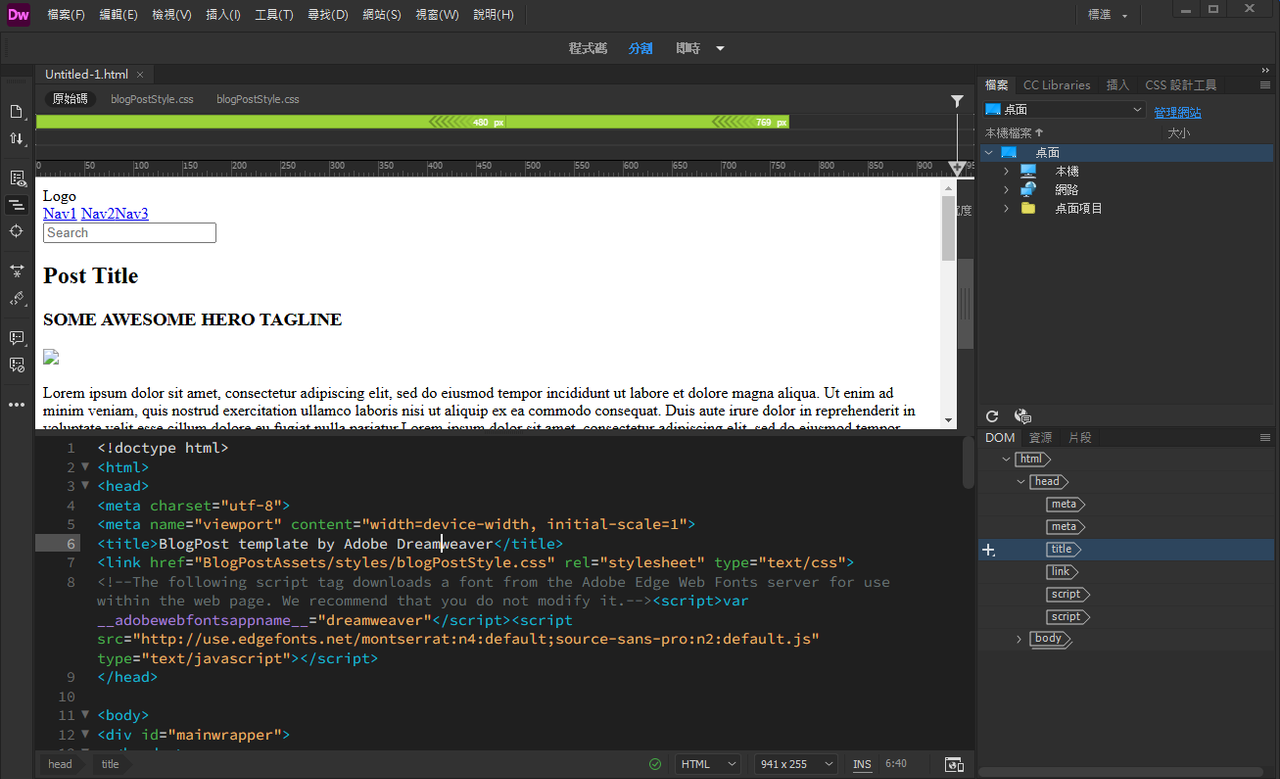This screenshot has height=779, width=1280.
Task: Open first blogPostStyle.css related file
Action: click(152, 99)
